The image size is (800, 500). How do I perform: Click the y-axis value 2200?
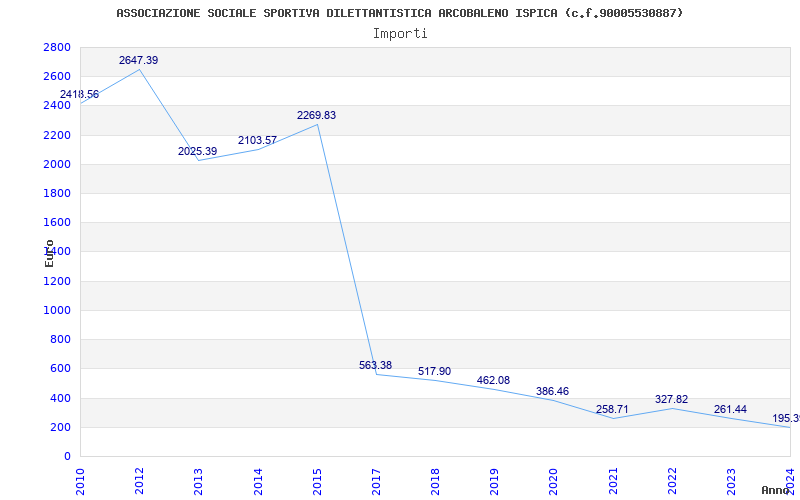pos(57,135)
